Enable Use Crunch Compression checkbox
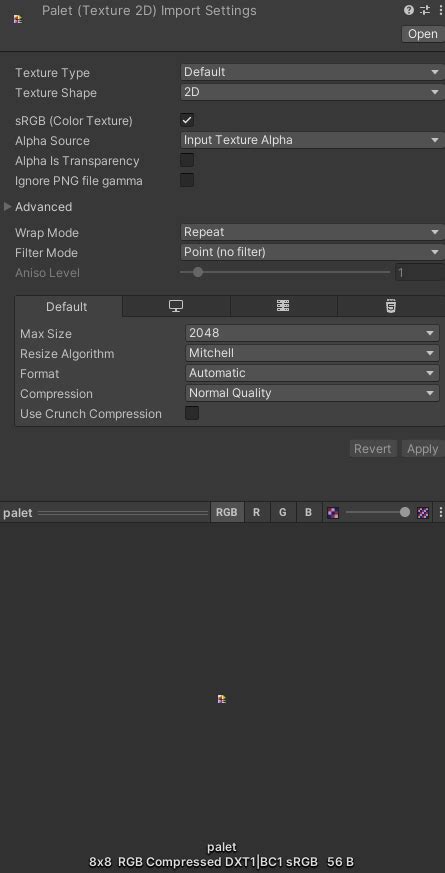445x873 pixels. [x=192, y=413]
